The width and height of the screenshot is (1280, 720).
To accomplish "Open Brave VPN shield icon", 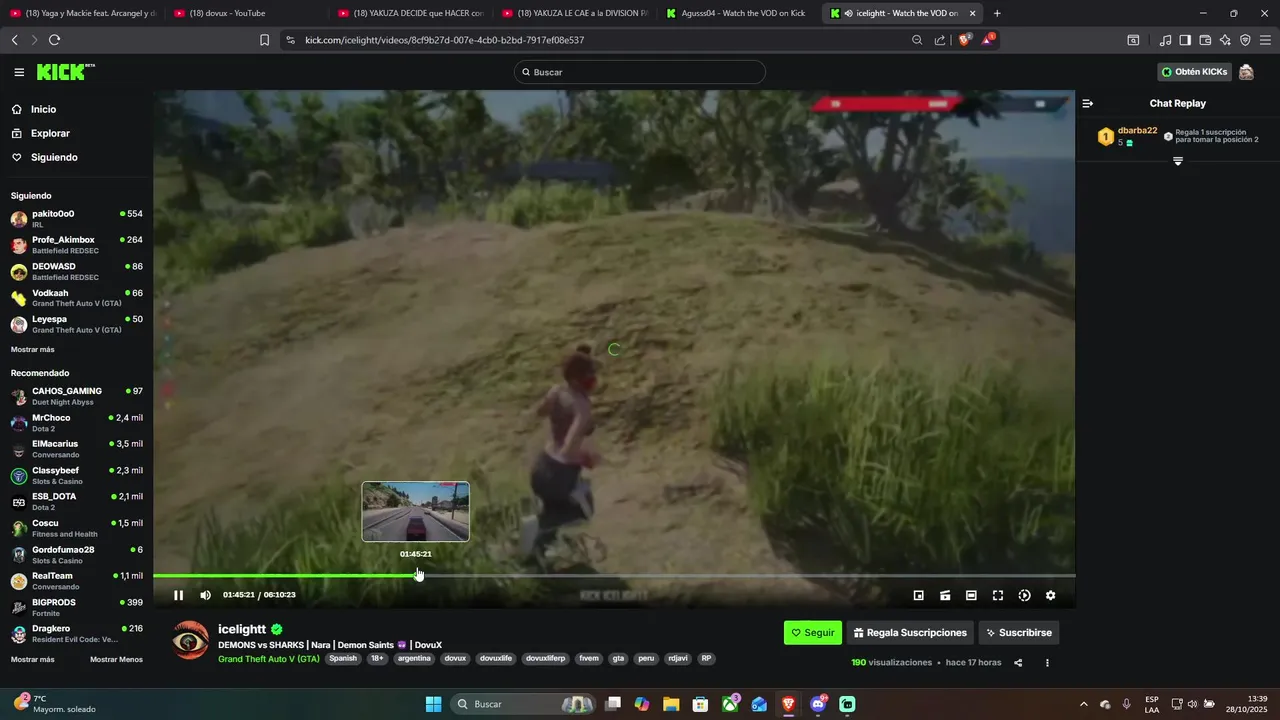I will pos(1245,40).
